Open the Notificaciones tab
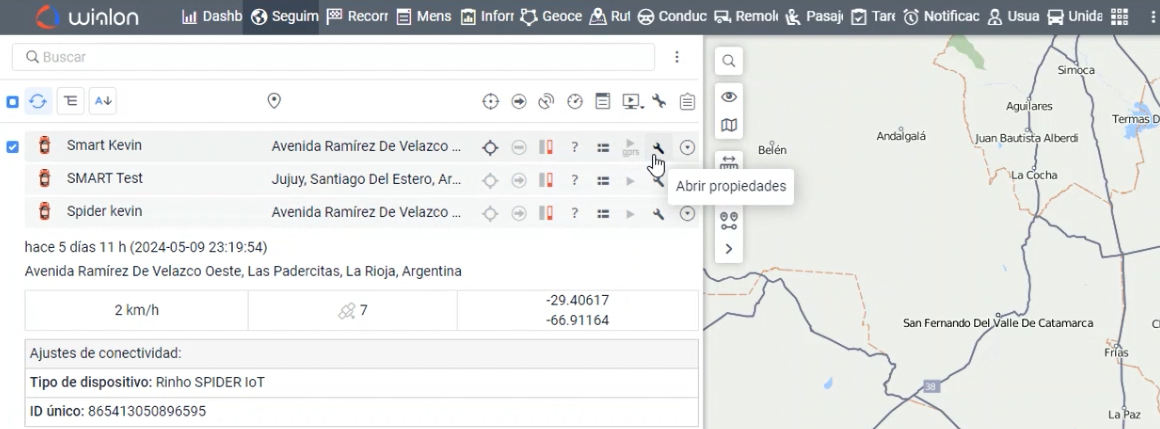 [x=942, y=16]
